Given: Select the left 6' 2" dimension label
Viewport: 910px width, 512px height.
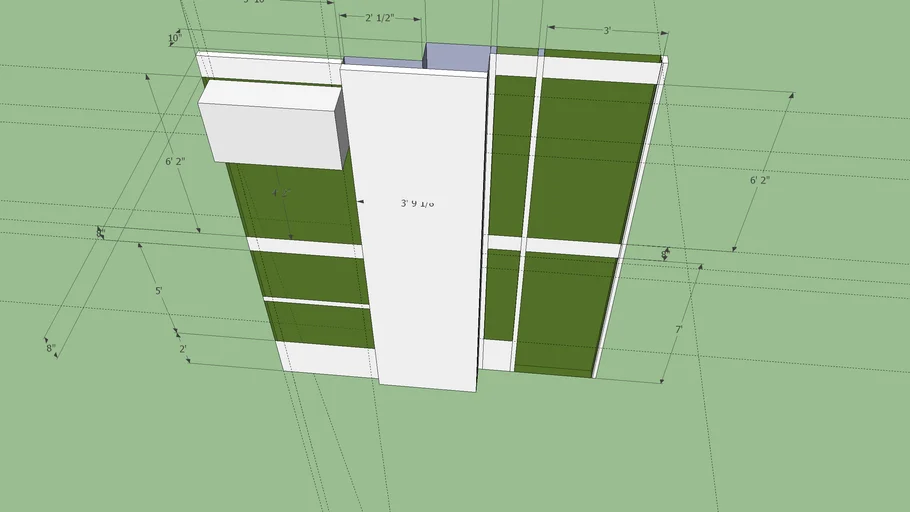Looking at the screenshot, I should coord(175,161).
